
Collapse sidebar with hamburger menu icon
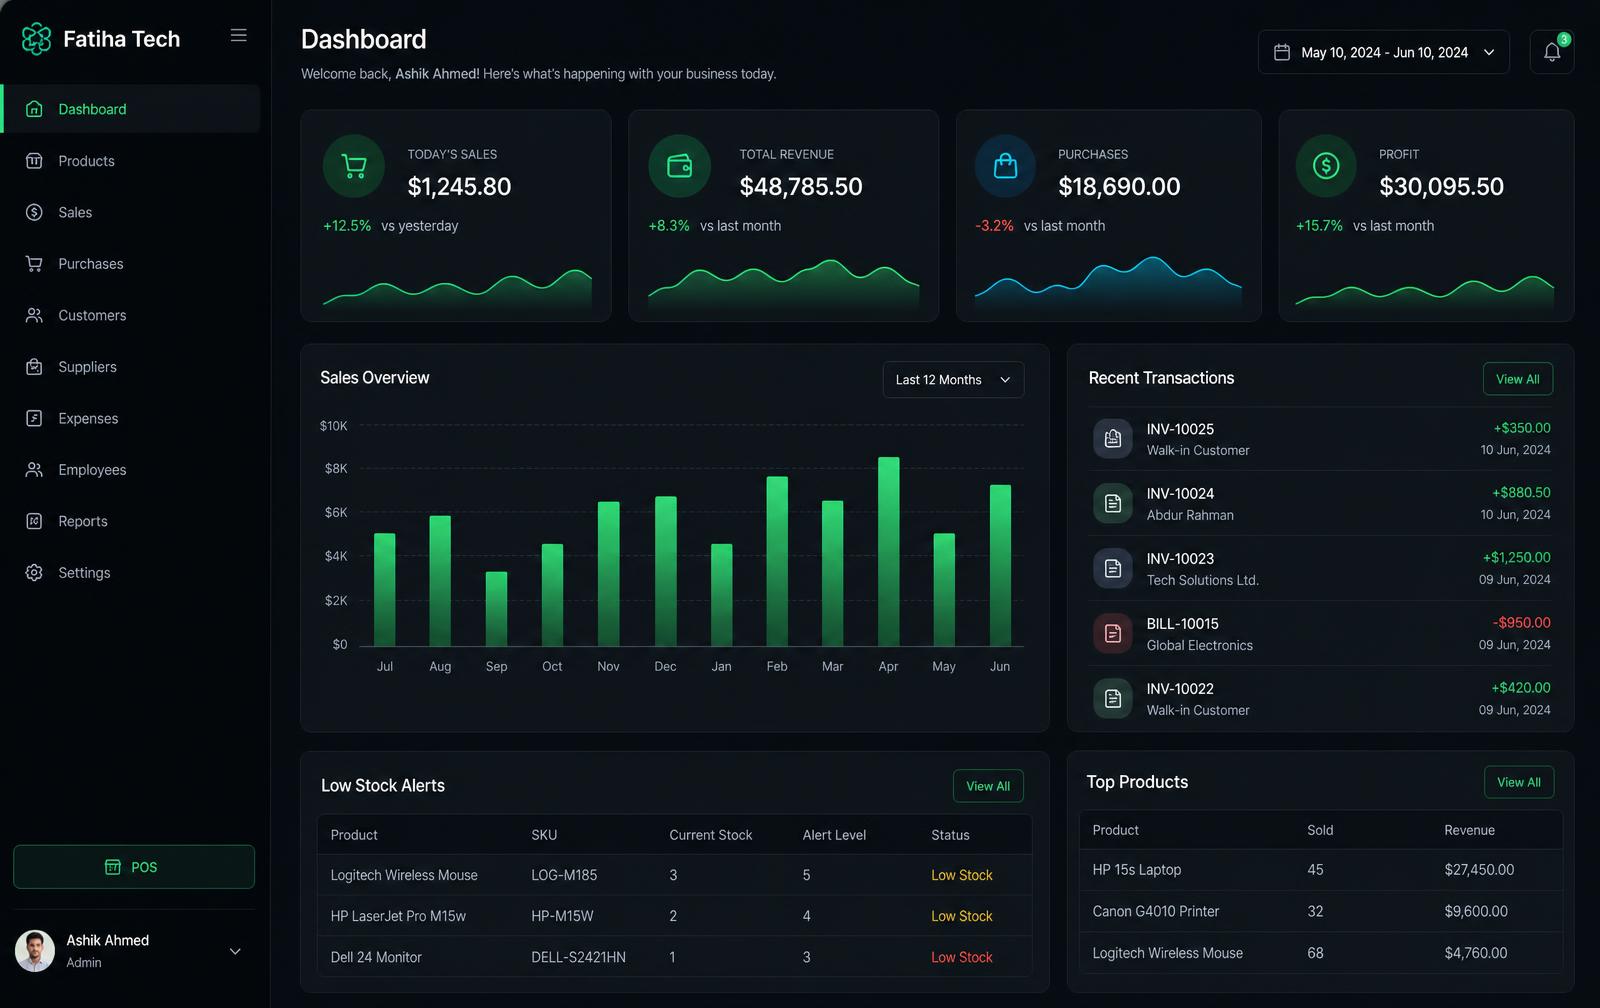[238, 35]
